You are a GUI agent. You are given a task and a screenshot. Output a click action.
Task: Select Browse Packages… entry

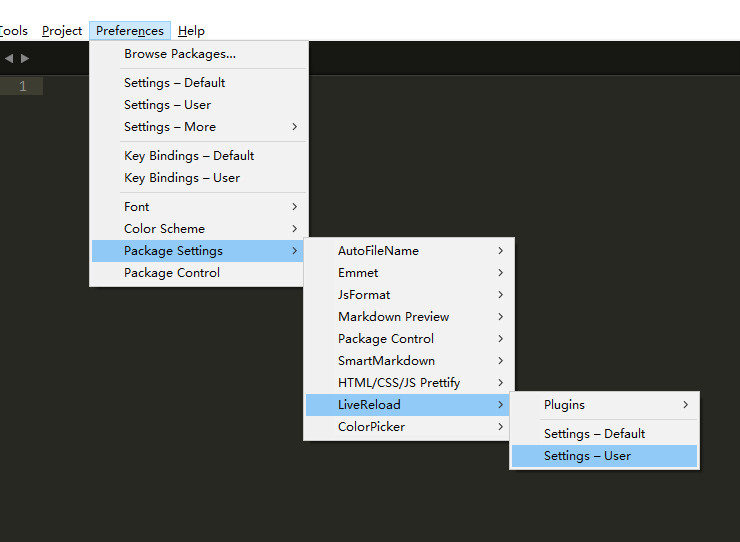coord(198,54)
